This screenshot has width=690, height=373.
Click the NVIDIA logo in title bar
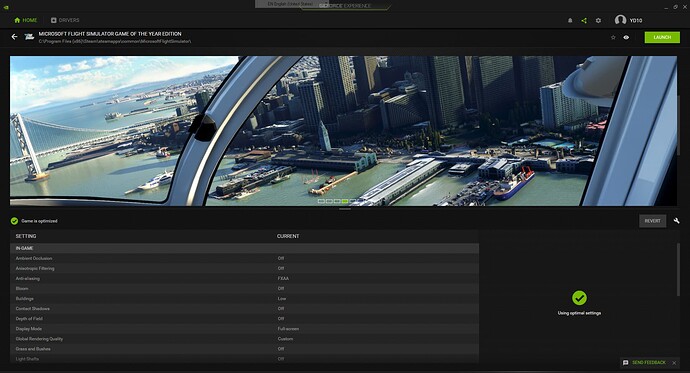point(5,7)
